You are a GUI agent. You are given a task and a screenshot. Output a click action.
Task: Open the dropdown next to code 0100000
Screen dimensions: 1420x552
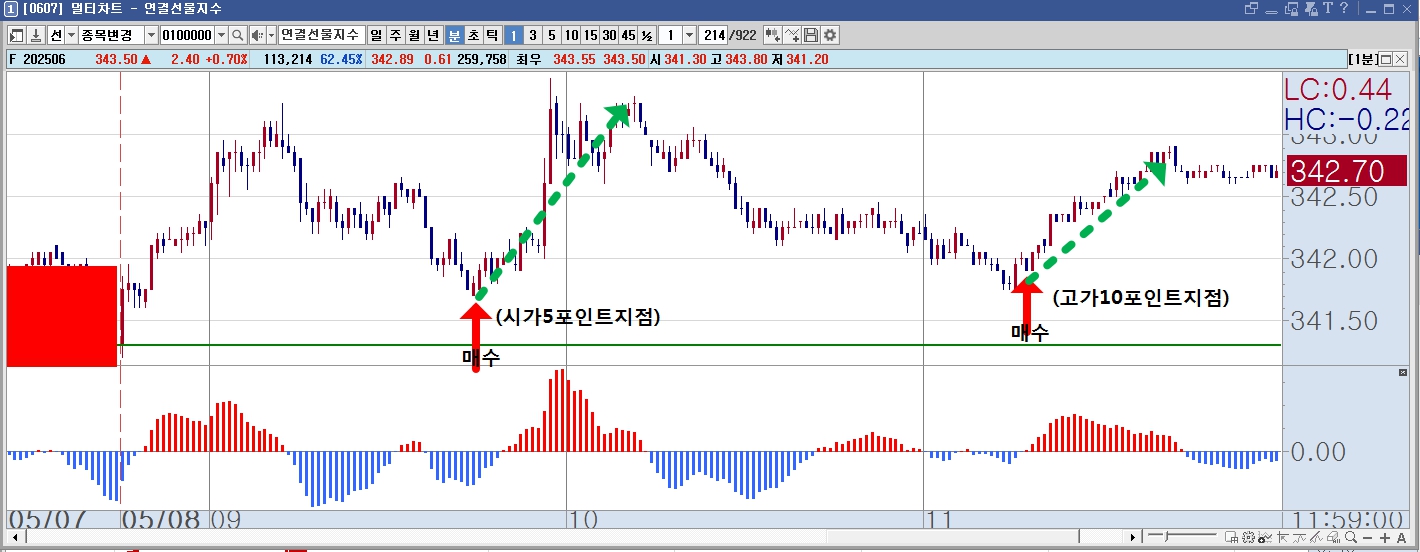[221, 35]
